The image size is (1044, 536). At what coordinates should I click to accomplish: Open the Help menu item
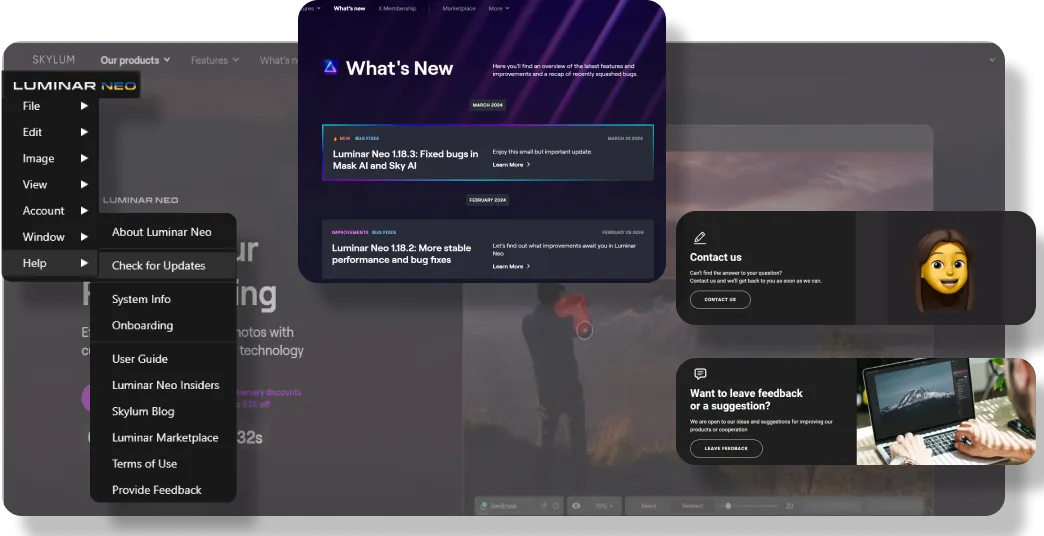(51, 263)
